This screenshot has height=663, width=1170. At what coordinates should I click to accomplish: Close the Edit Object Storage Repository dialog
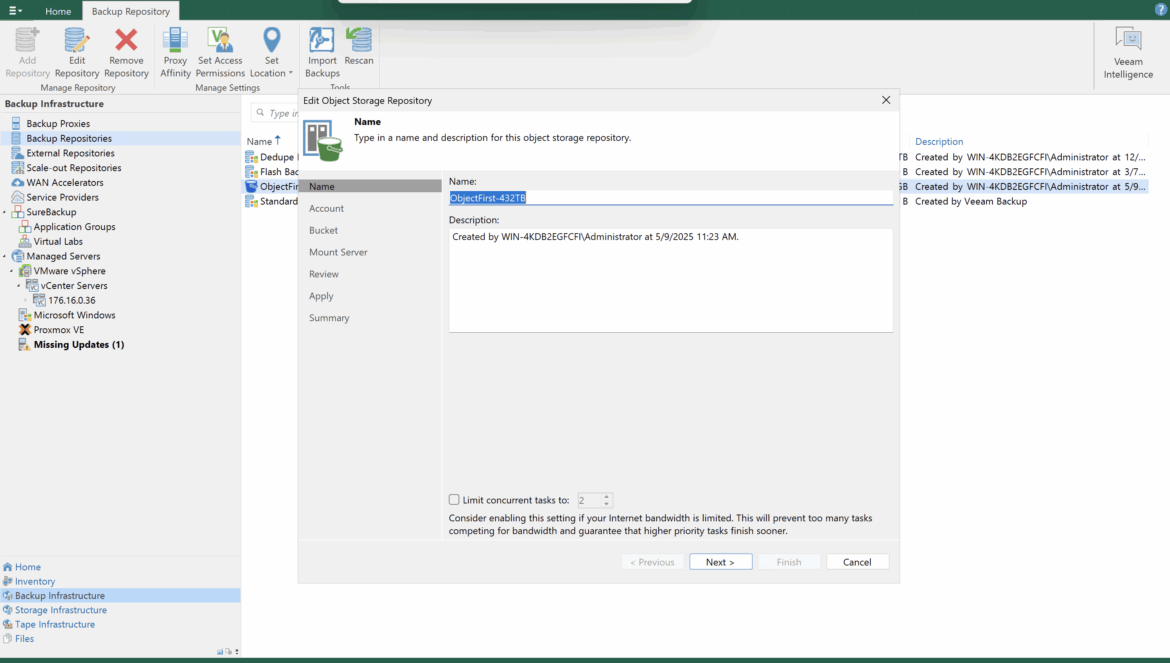tap(886, 100)
